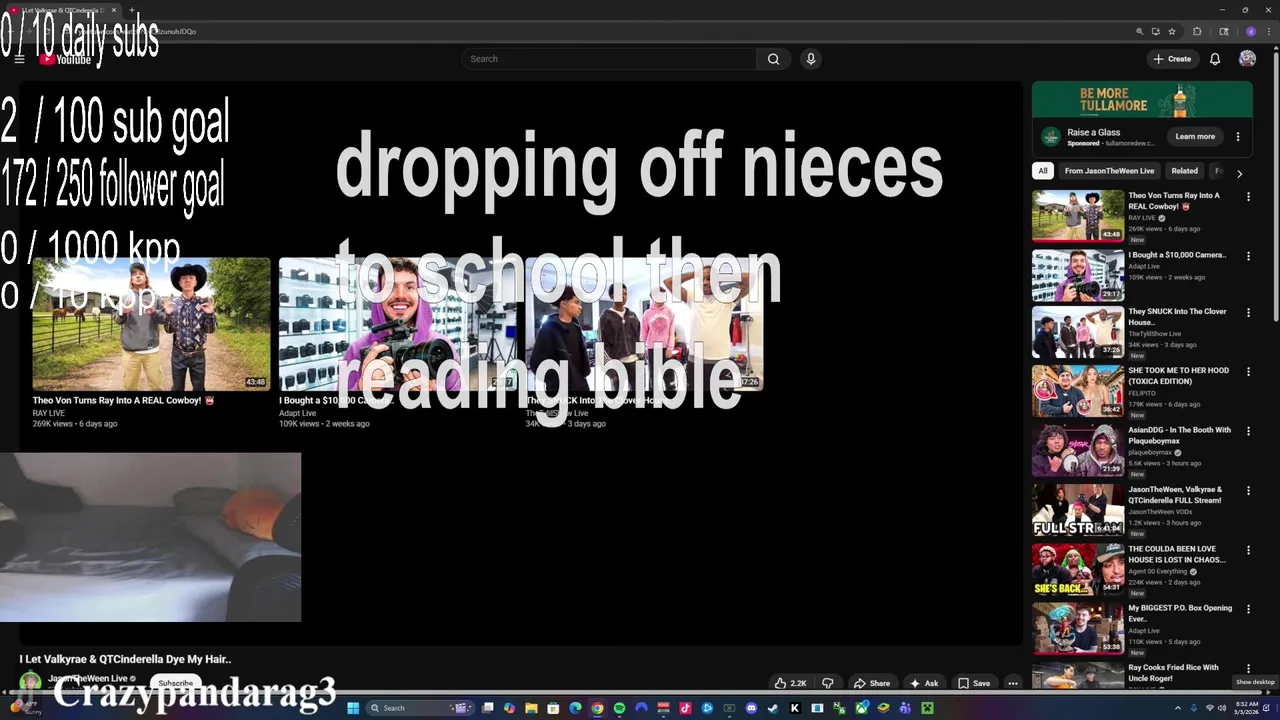Click Learn more on Tullamore ad
1280x720 pixels.
(x=1195, y=137)
